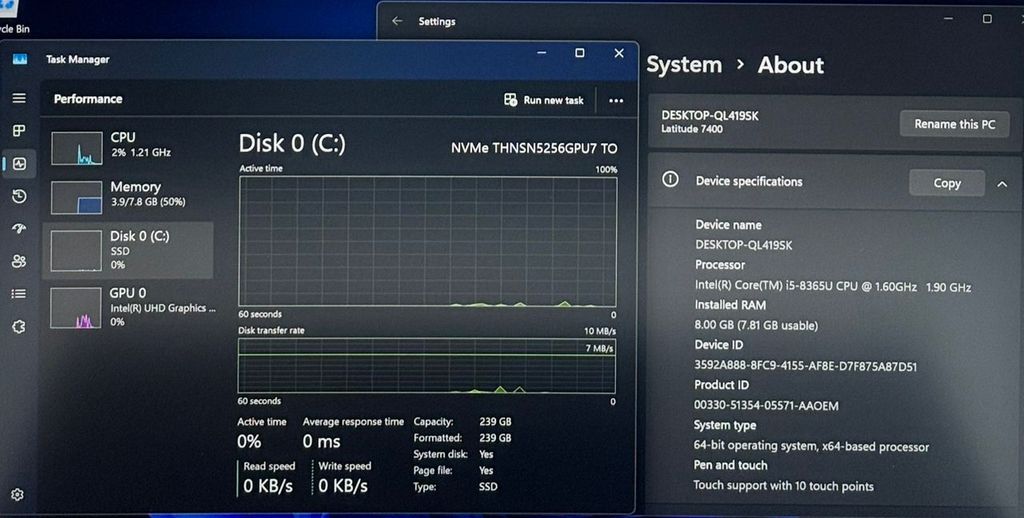
Task: Select the Disk 0 (C:) item
Action: click(x=127, y=249)
